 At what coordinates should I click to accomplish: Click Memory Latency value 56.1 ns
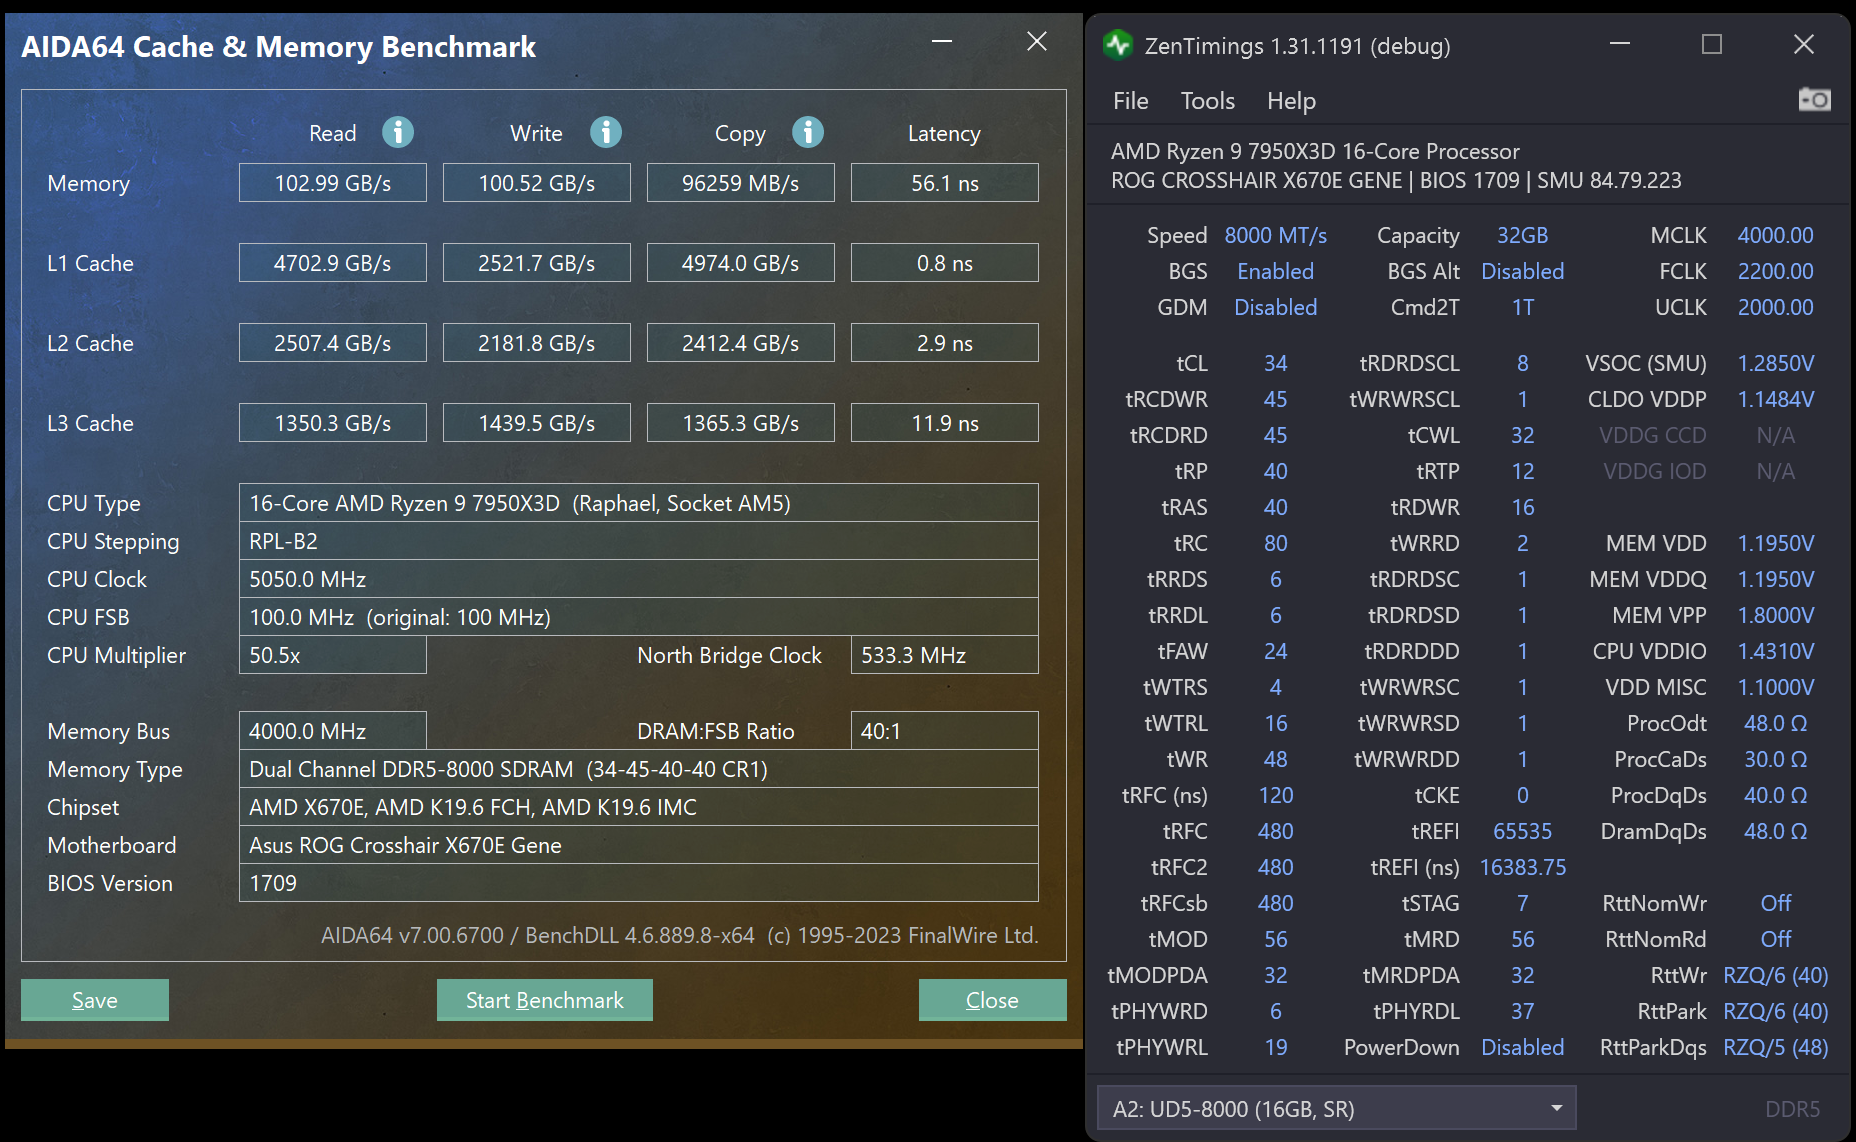coord(945,183)
